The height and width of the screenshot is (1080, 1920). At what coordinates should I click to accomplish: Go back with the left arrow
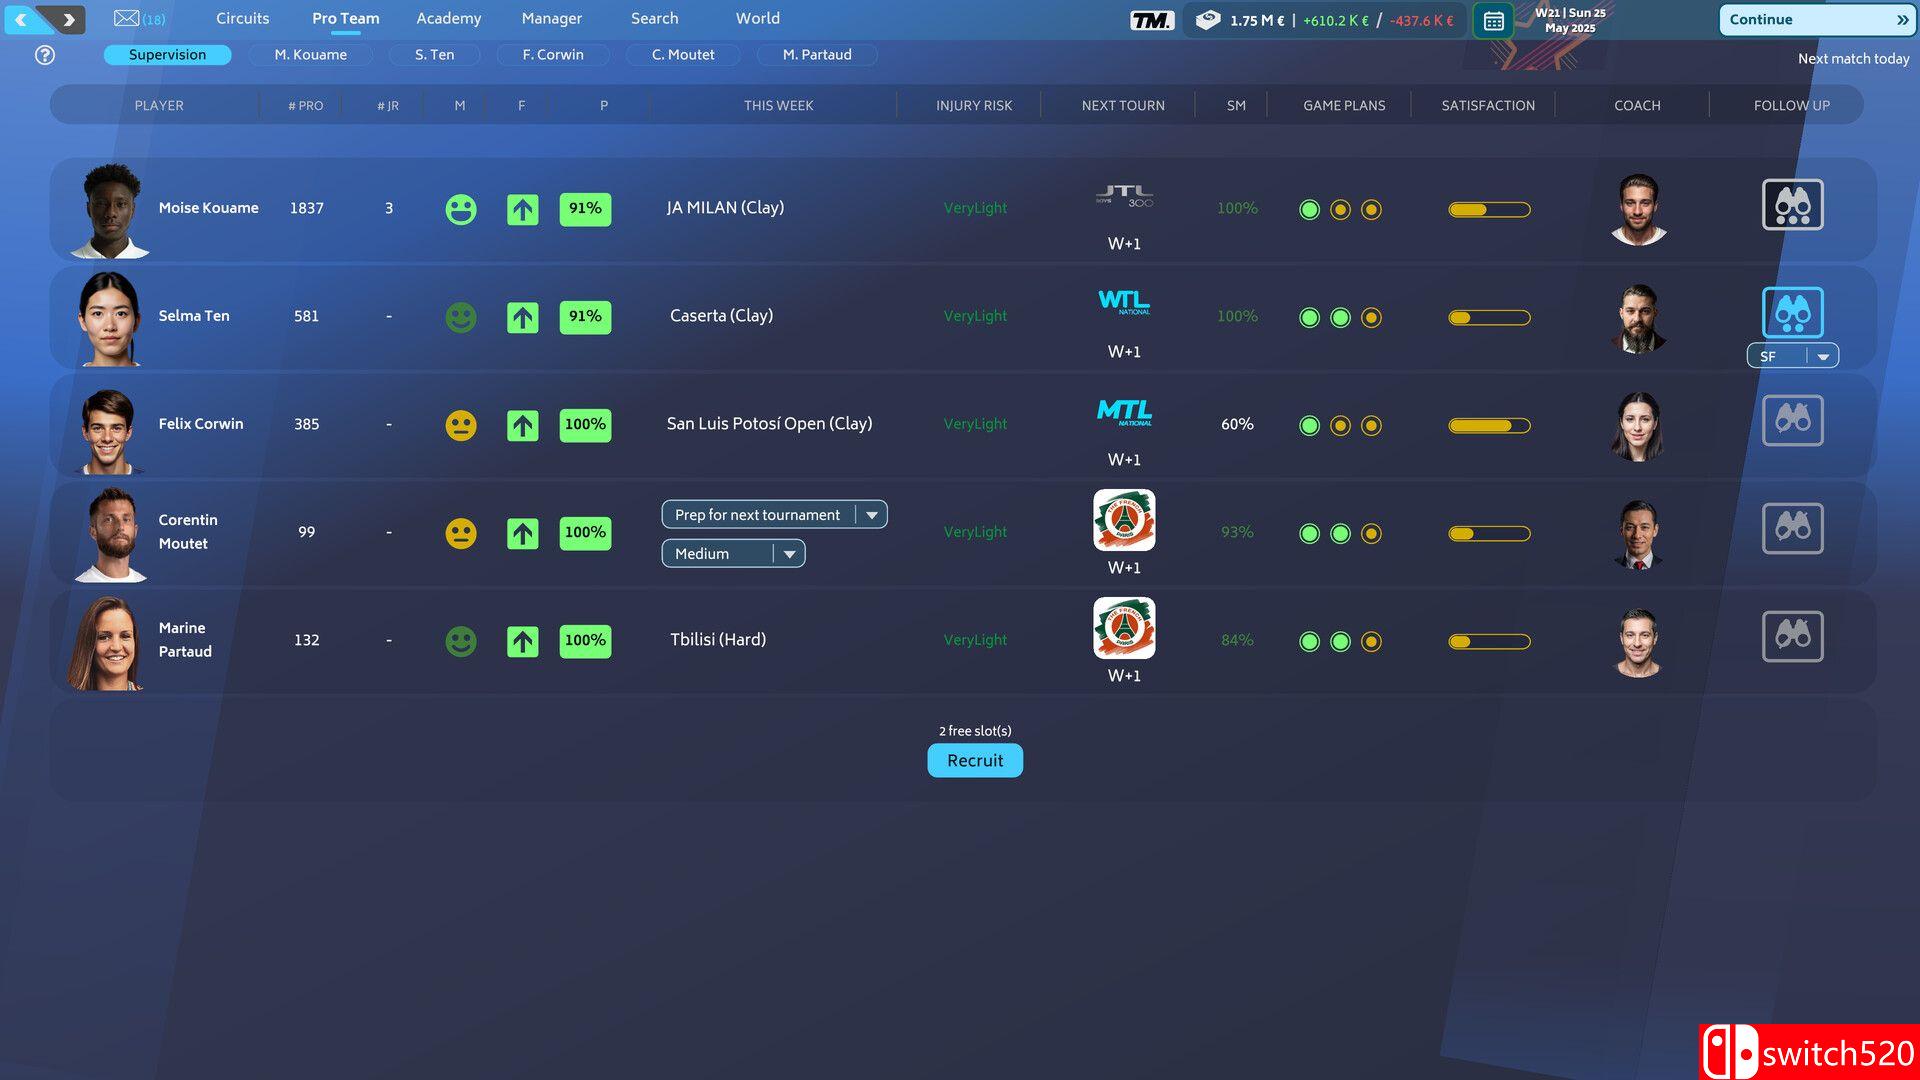[21, 19]
